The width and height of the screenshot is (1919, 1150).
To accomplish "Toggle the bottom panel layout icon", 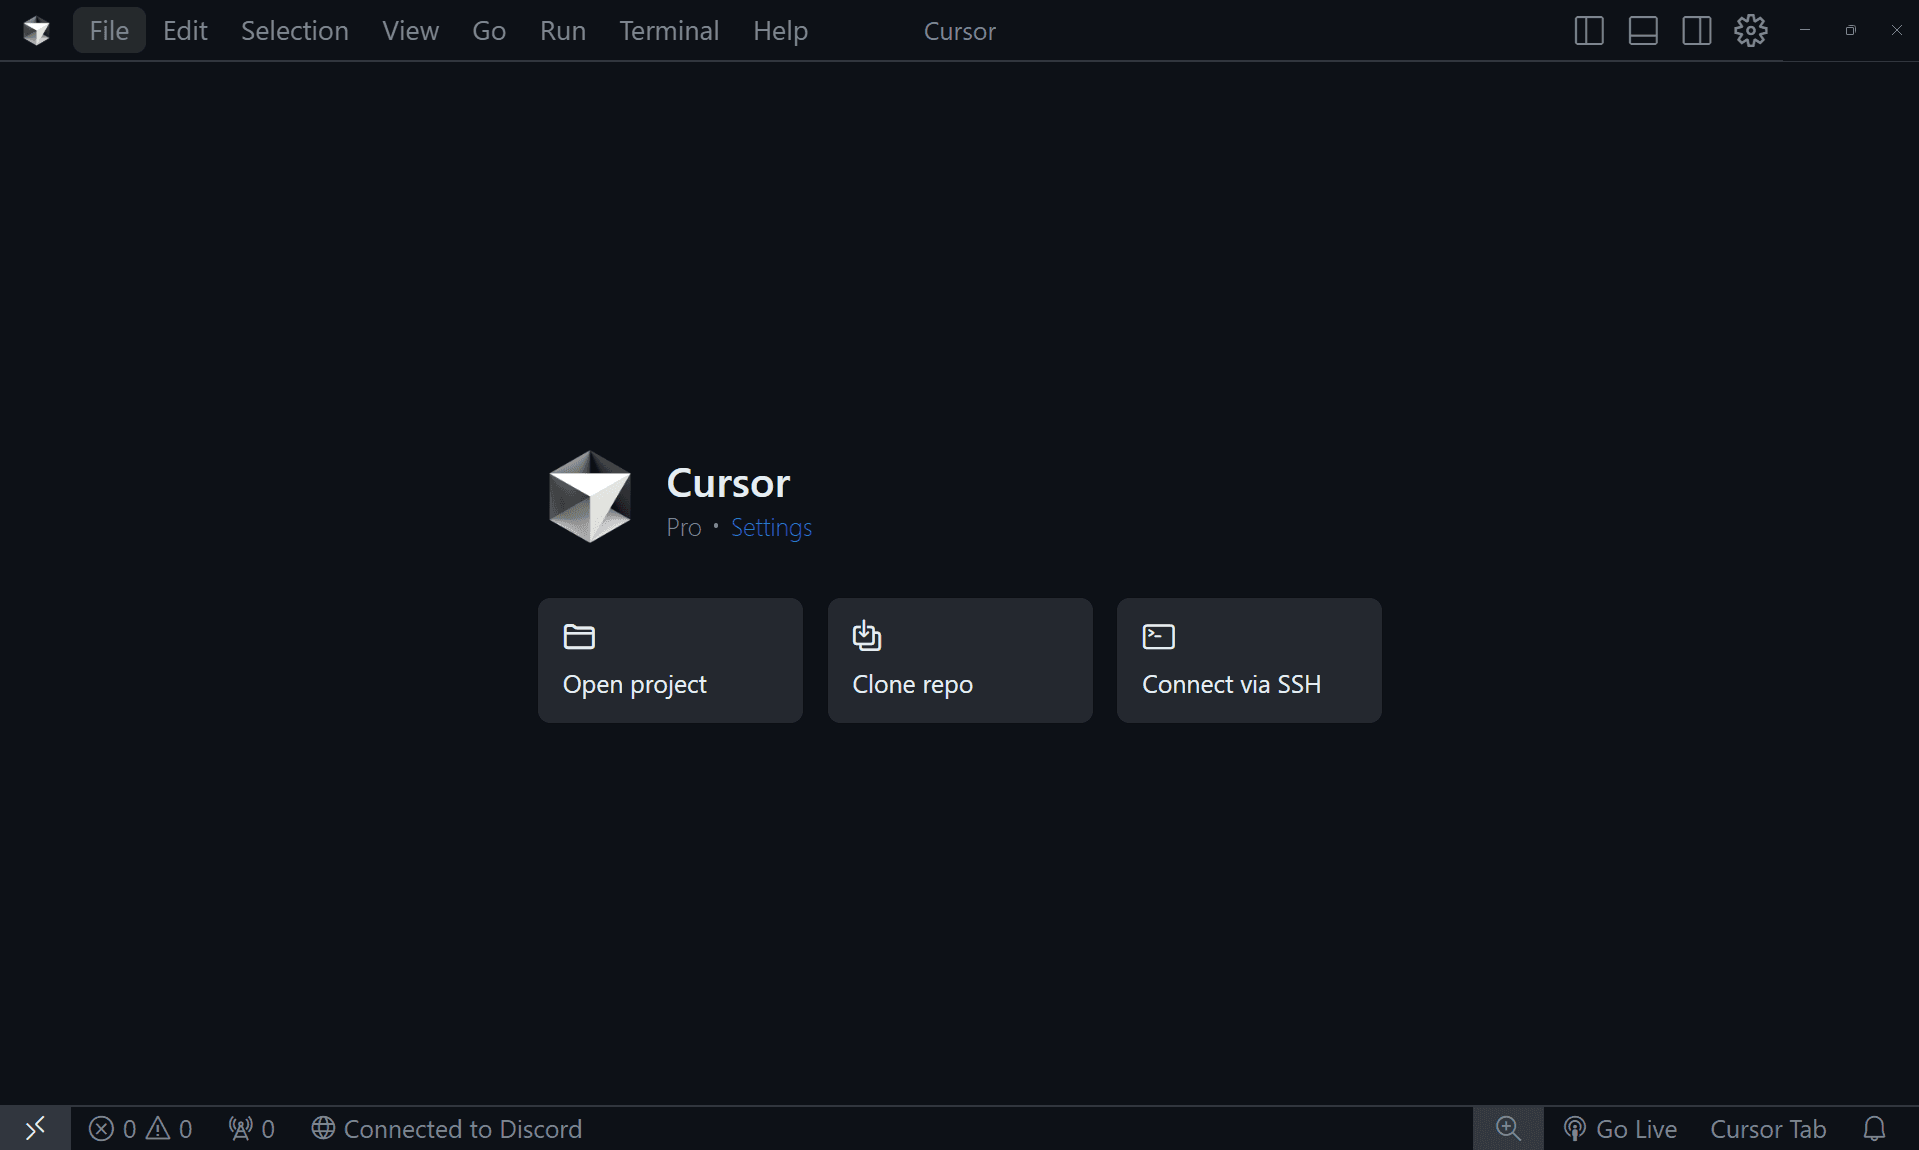I will 1643,30.
